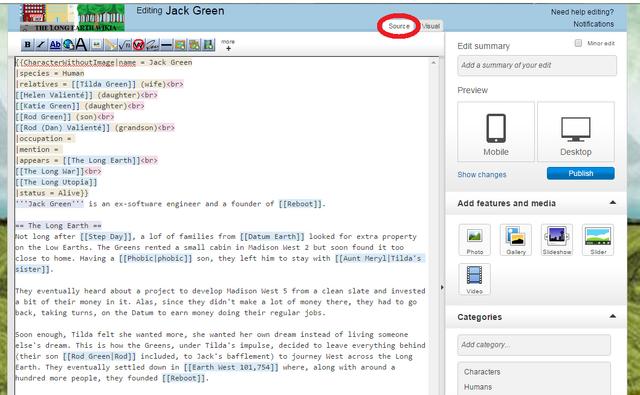Insert media file link trumpet icon
The height and width of the screenshot is (395, 640).
point(111,44)
